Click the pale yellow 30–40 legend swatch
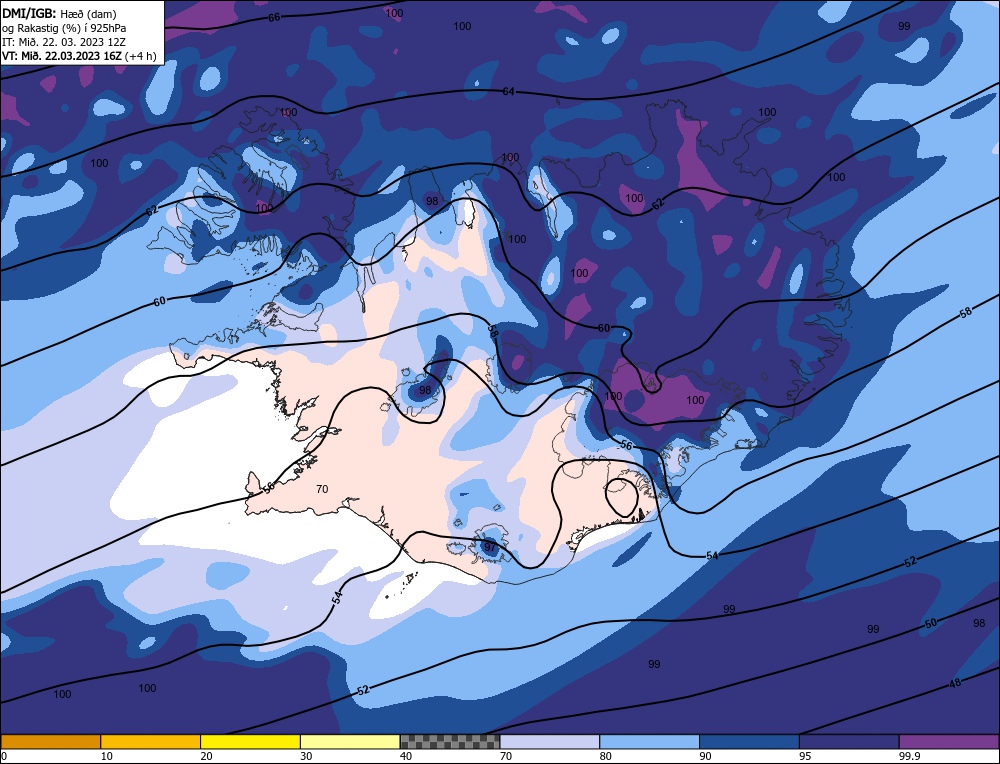 350,741
